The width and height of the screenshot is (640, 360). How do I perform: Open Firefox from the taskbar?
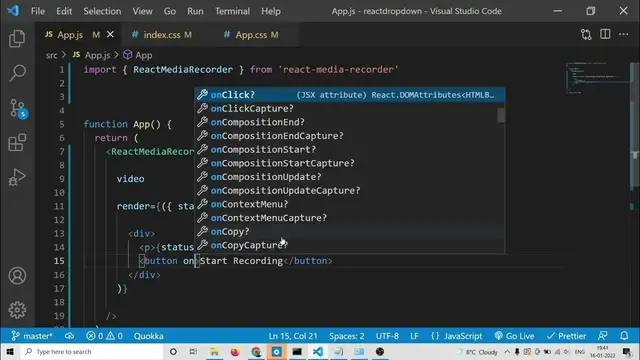tap(235, 351)
